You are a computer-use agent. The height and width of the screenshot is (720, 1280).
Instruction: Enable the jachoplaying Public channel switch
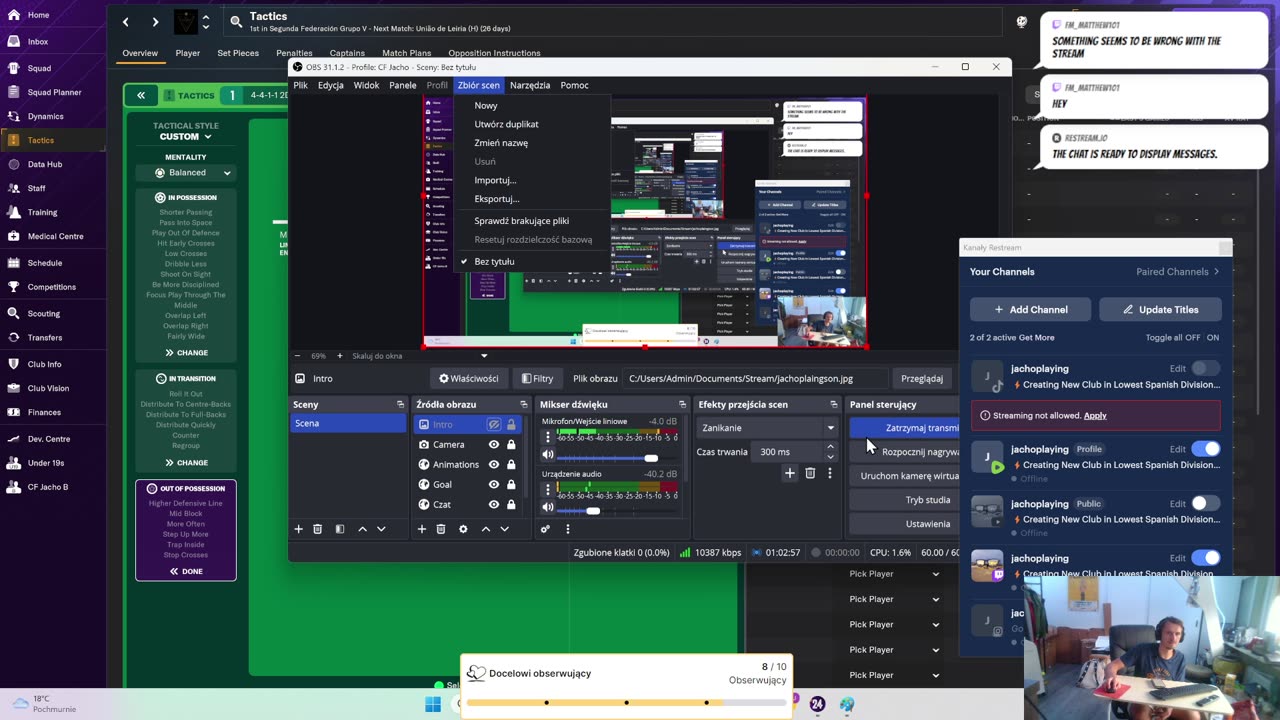click(x=1206, y=504)
